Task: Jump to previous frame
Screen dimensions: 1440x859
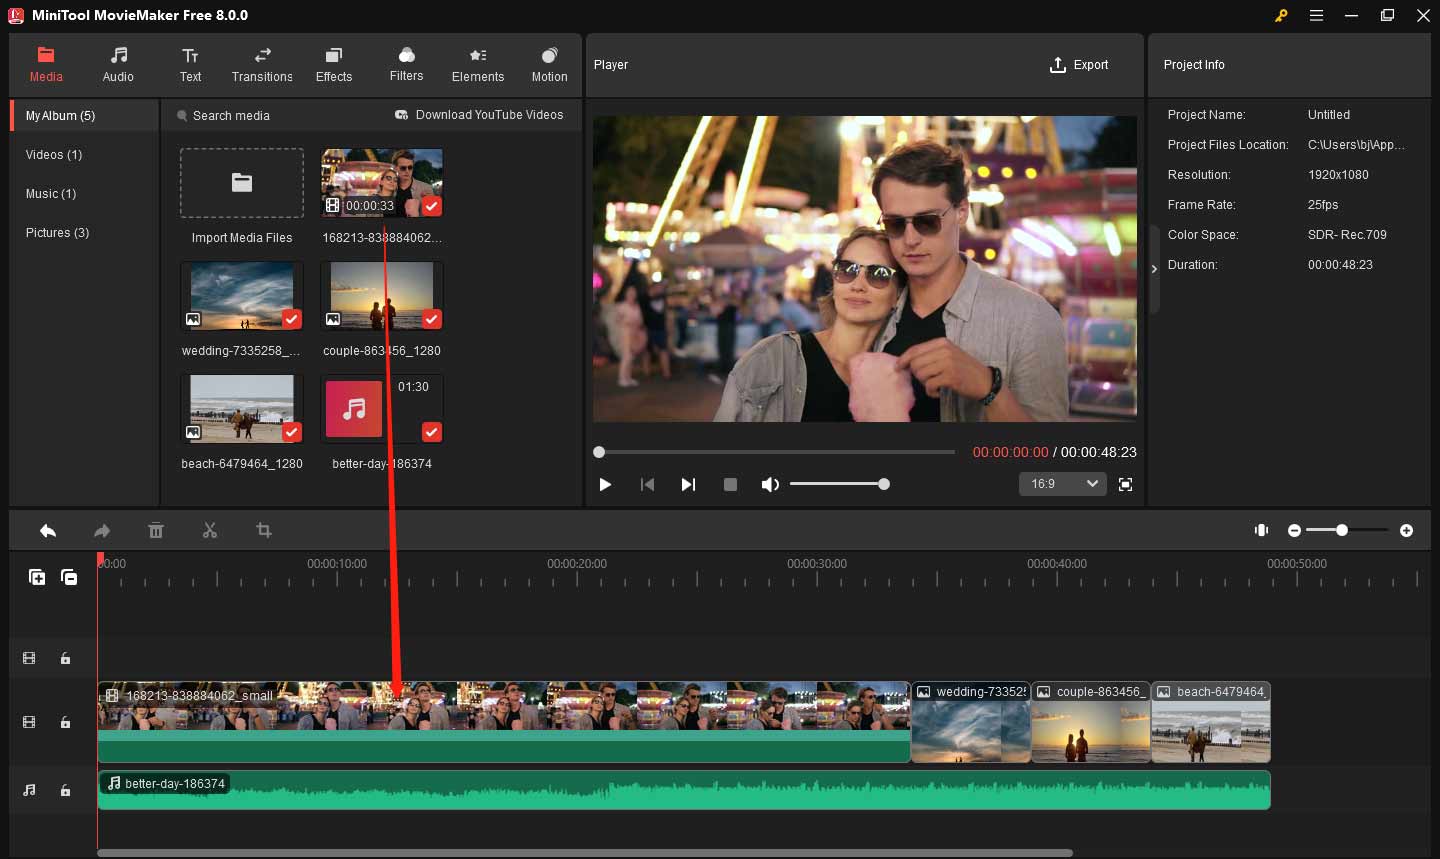Action: 647,484
